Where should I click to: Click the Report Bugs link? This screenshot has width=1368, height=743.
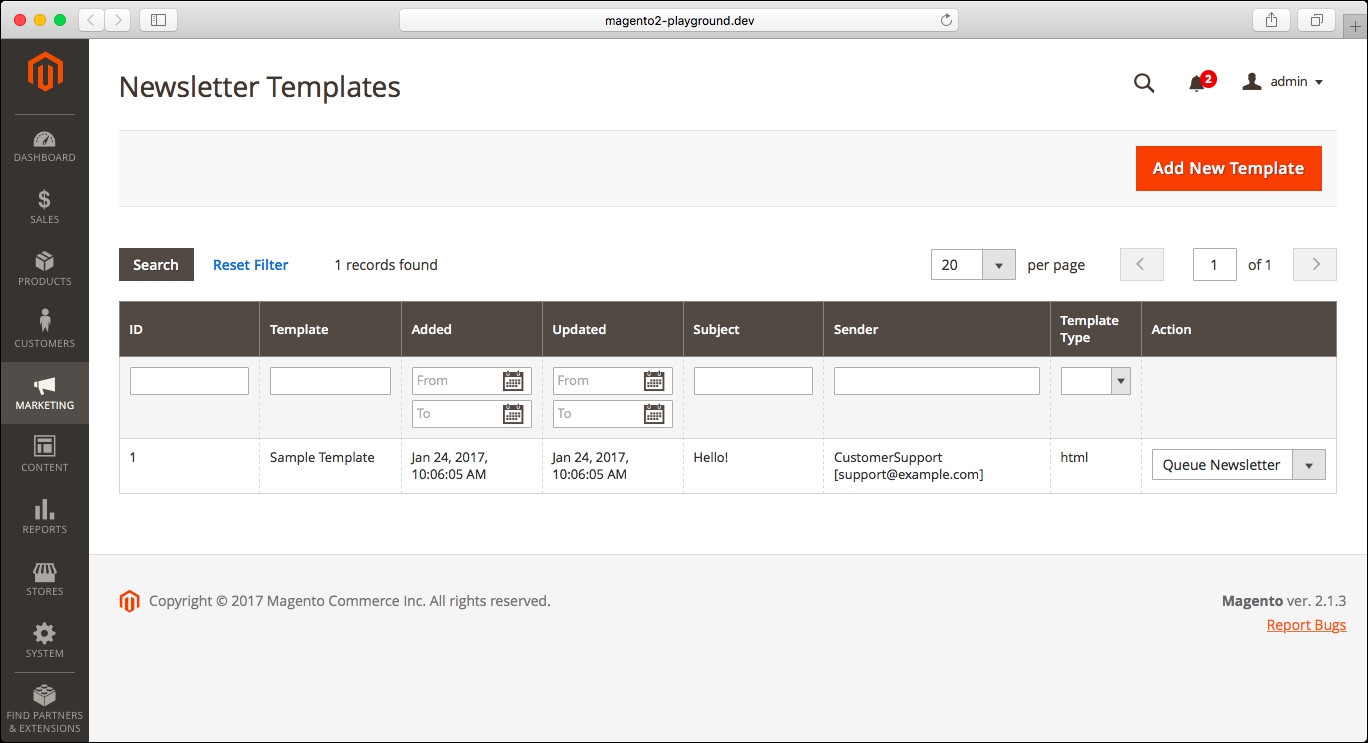coord(1306,625)
